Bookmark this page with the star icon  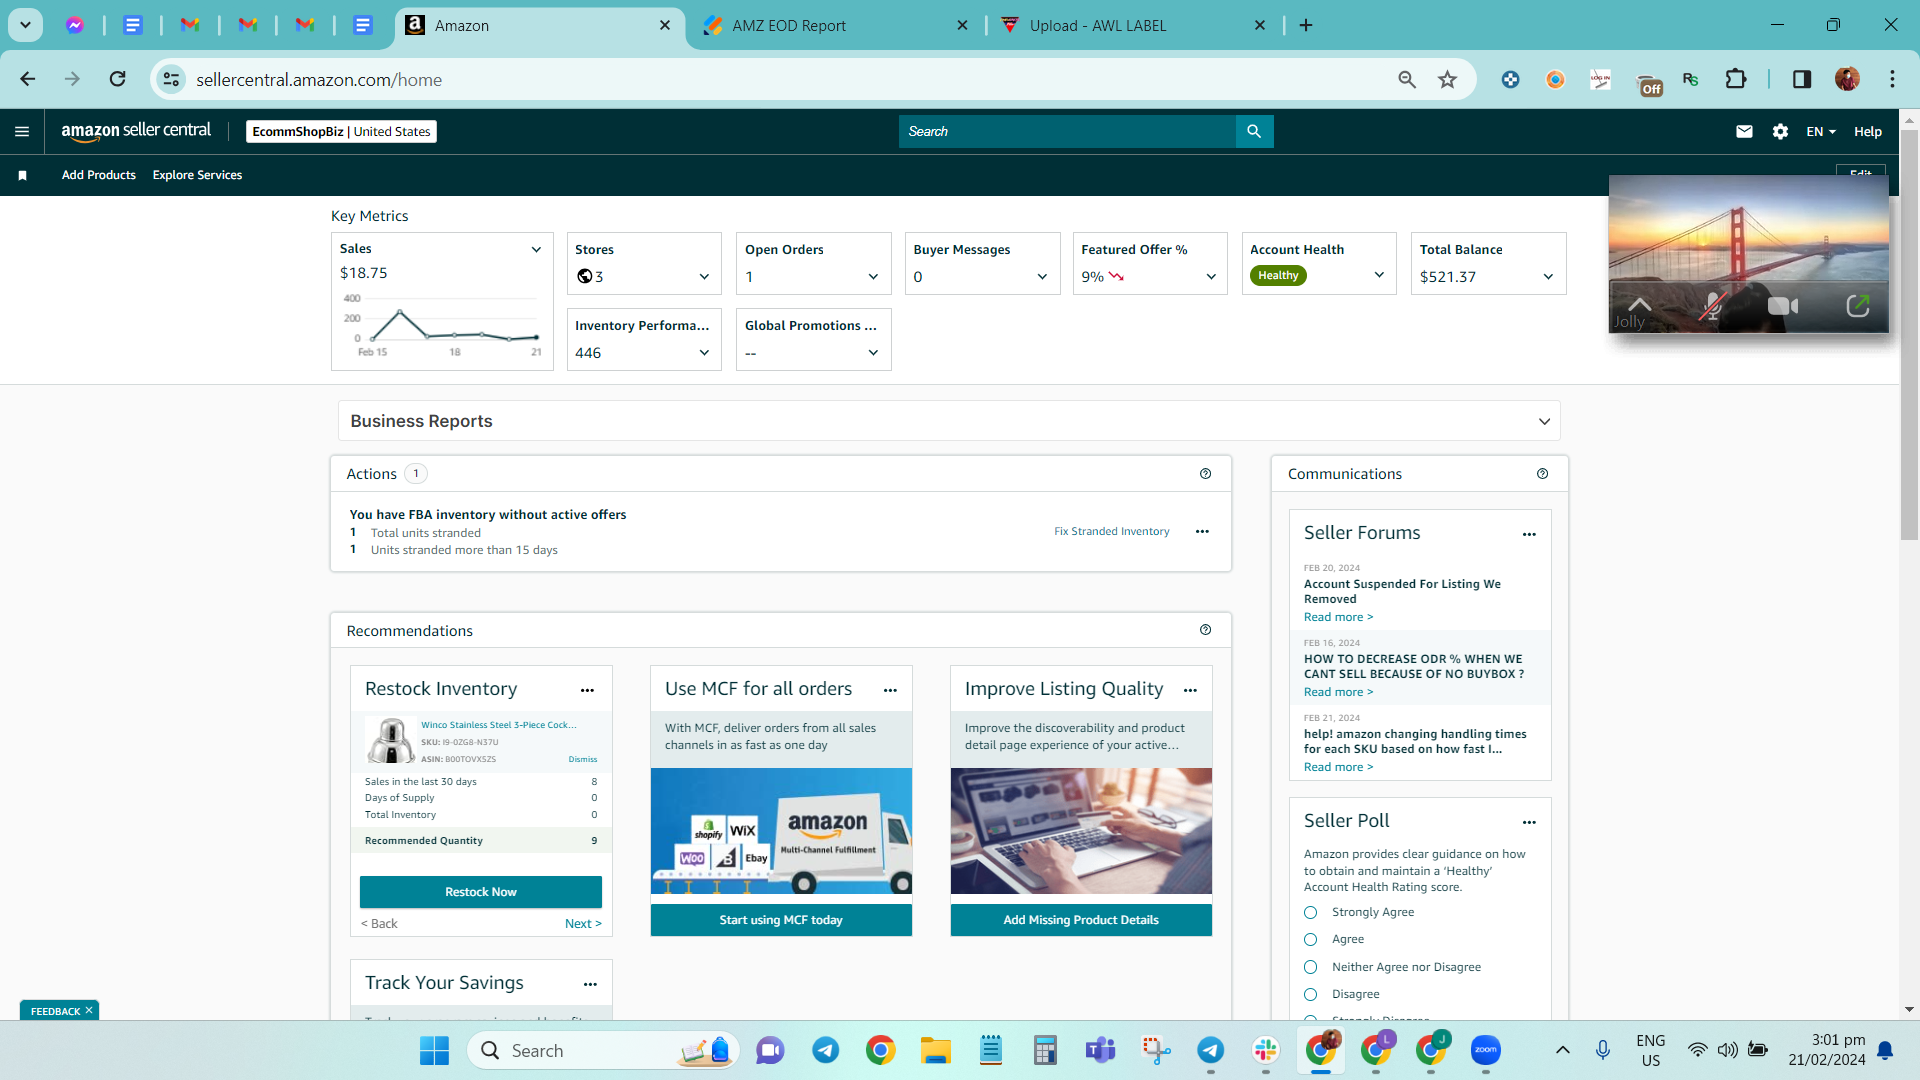[1447, 79]
